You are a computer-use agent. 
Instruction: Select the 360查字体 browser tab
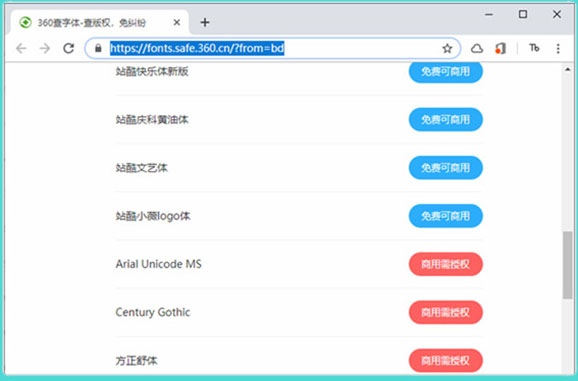(100, 22)
